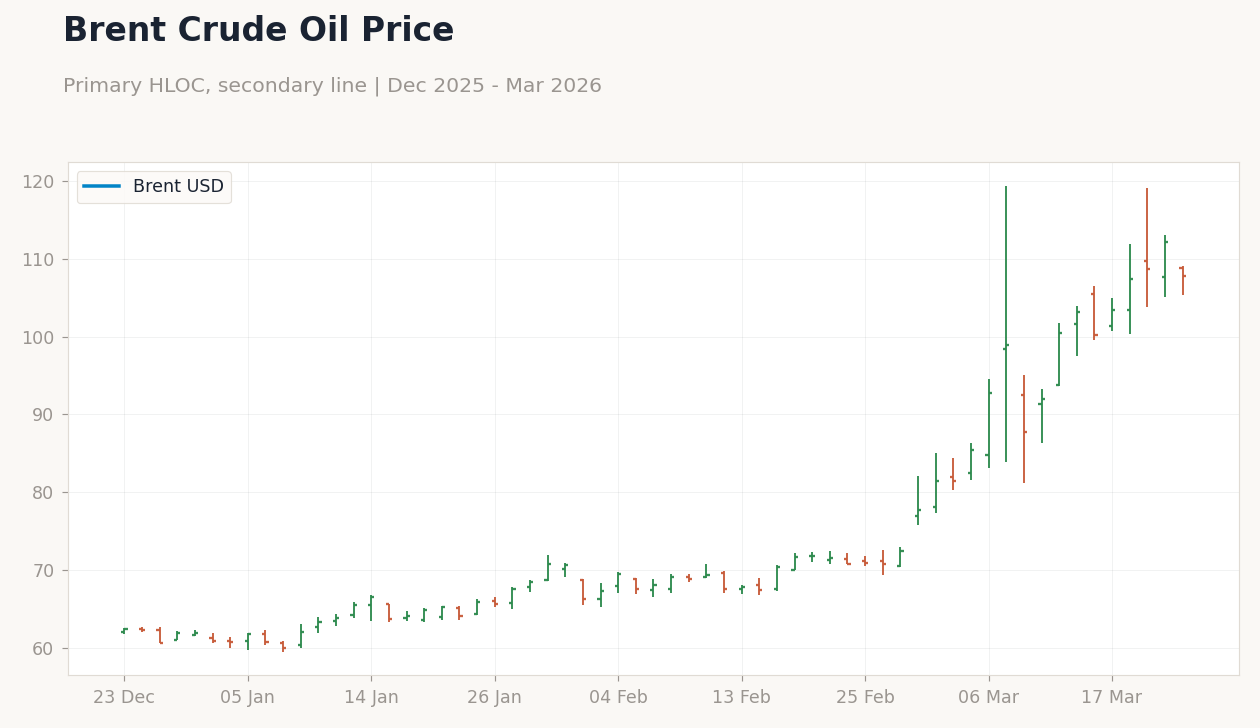This screenshot has height=728, width=1260.
Task: Click the 23 Dec x-axis label
Action: click(124, 698)
